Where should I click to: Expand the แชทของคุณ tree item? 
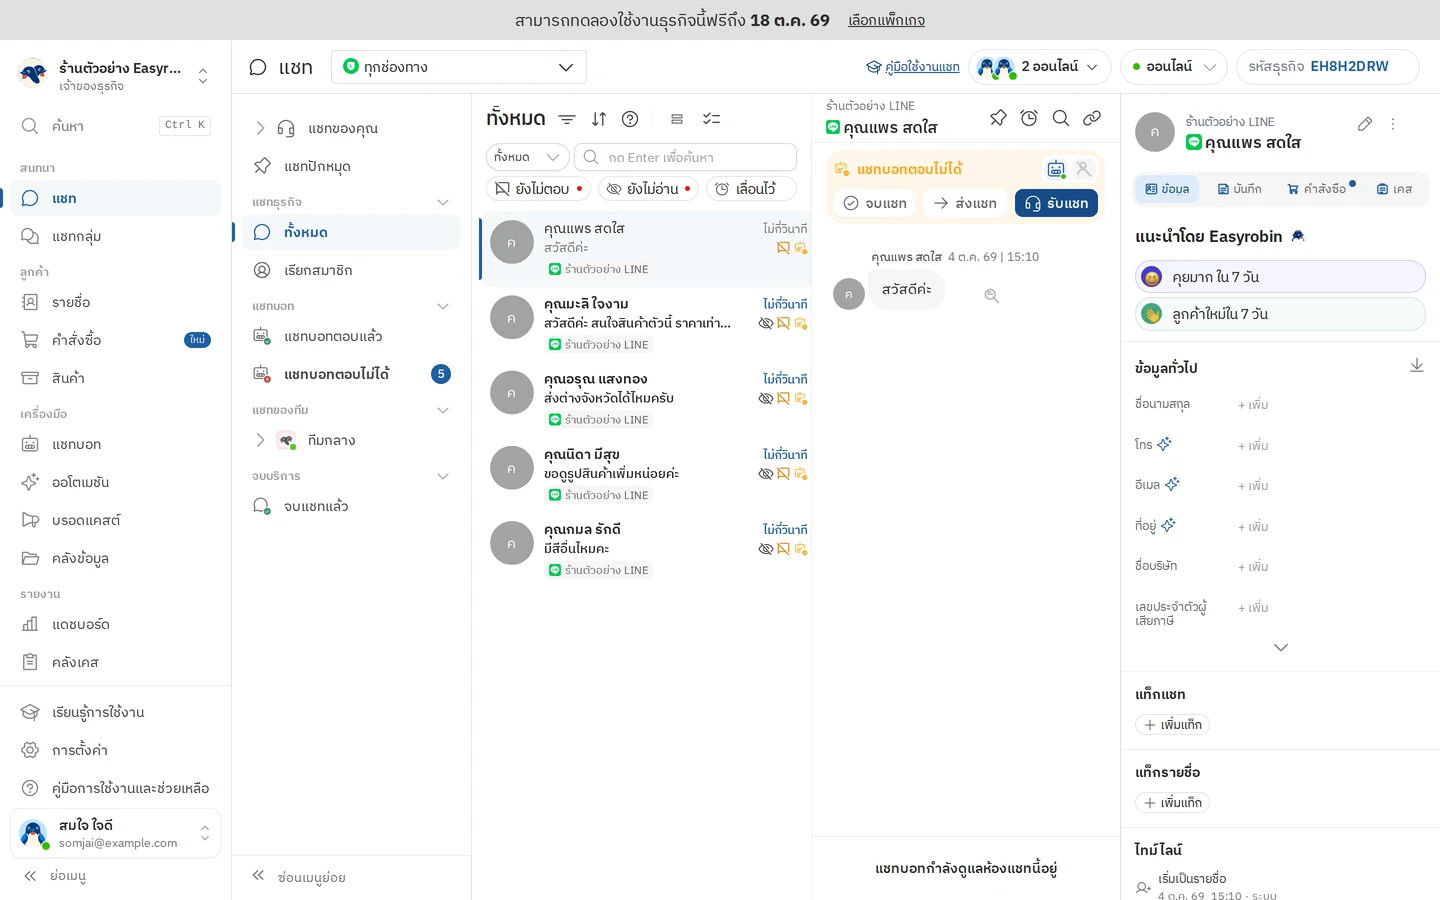[260, 128]
